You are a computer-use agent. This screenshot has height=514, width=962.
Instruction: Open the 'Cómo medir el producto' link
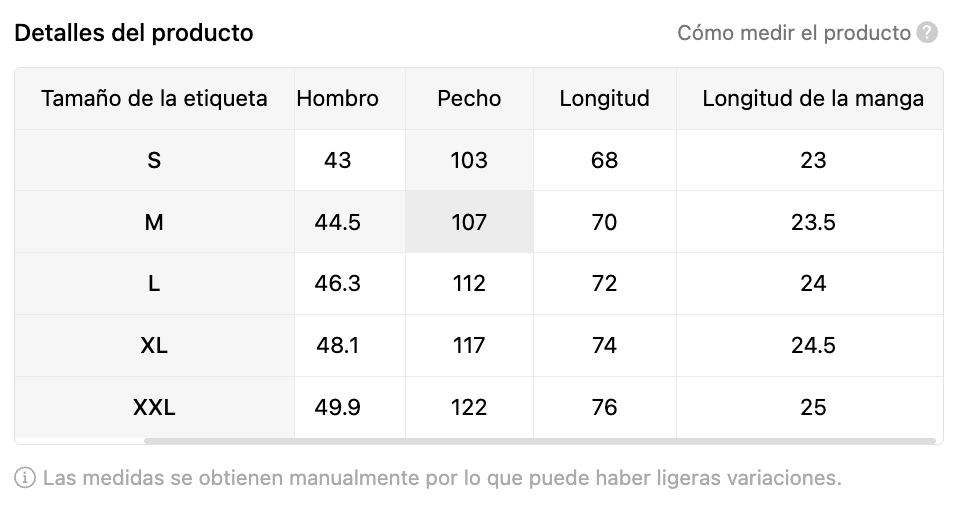793,33
